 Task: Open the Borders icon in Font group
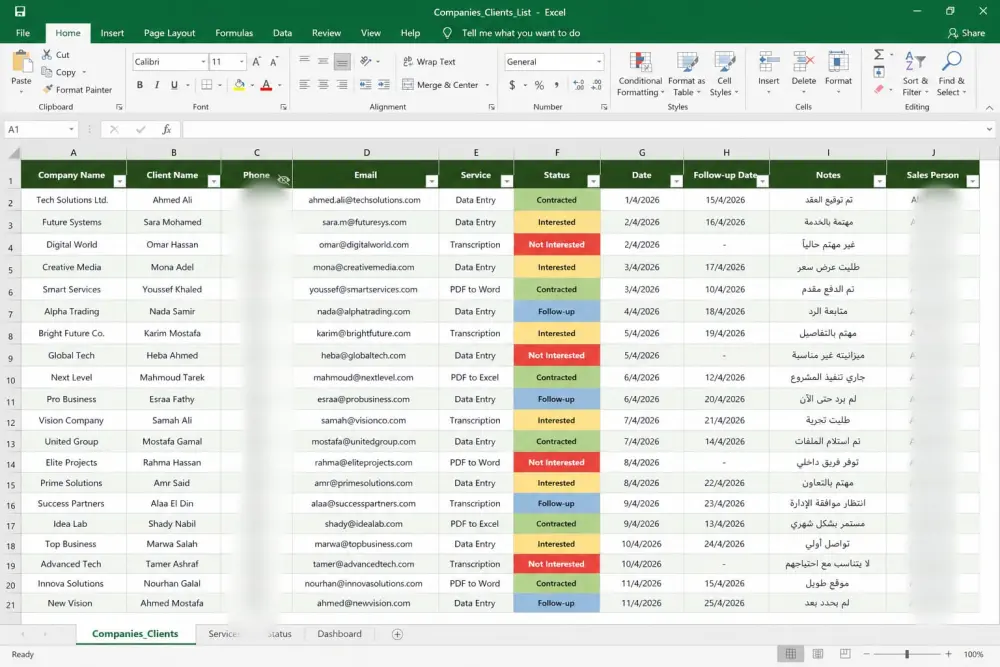pyautogui.click(x=207, y=85)
